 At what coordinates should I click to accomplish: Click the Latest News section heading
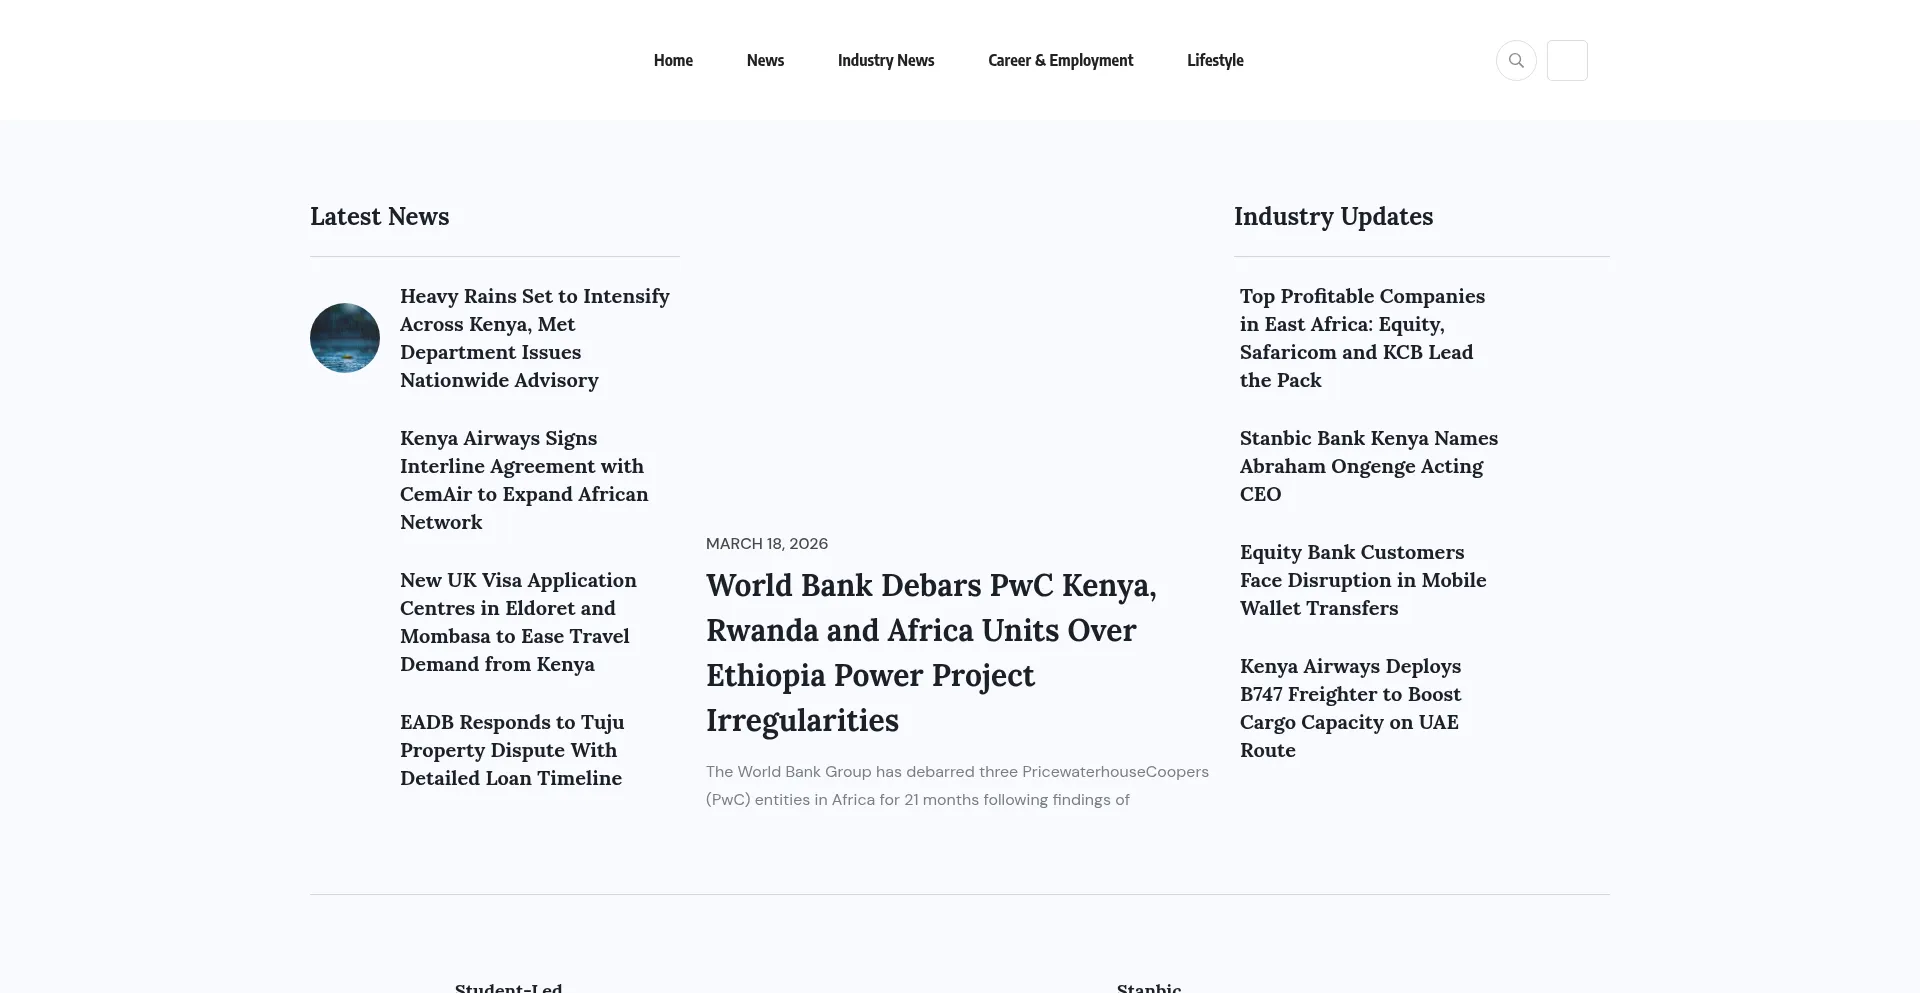(380, 216)
